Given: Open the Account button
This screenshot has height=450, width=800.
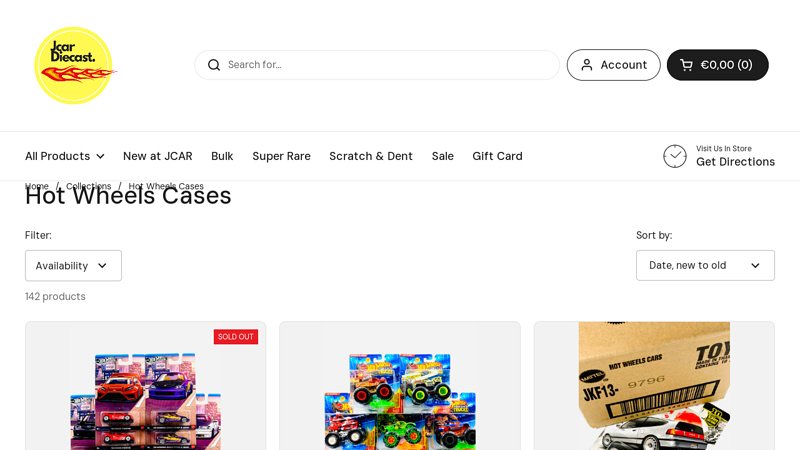Looking at the screenshot, I should pyautogui.click(x=613, y=65).
